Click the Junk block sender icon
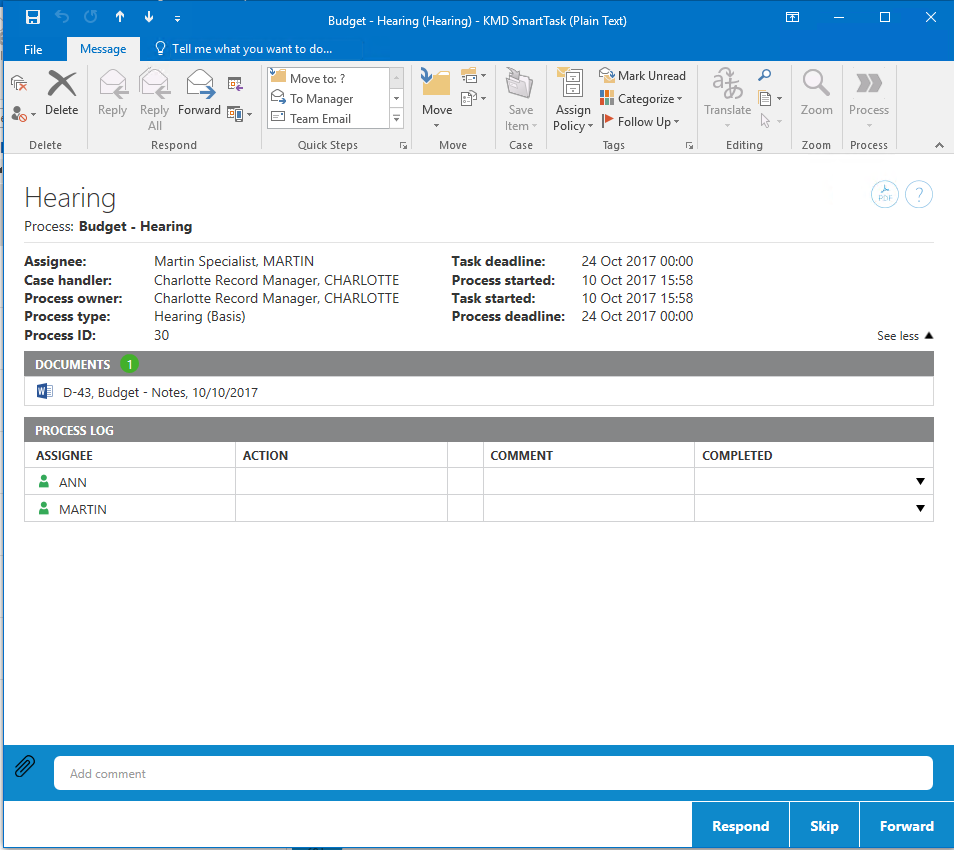Viewport: 954px width, 850px height. [x=20, y=114]
